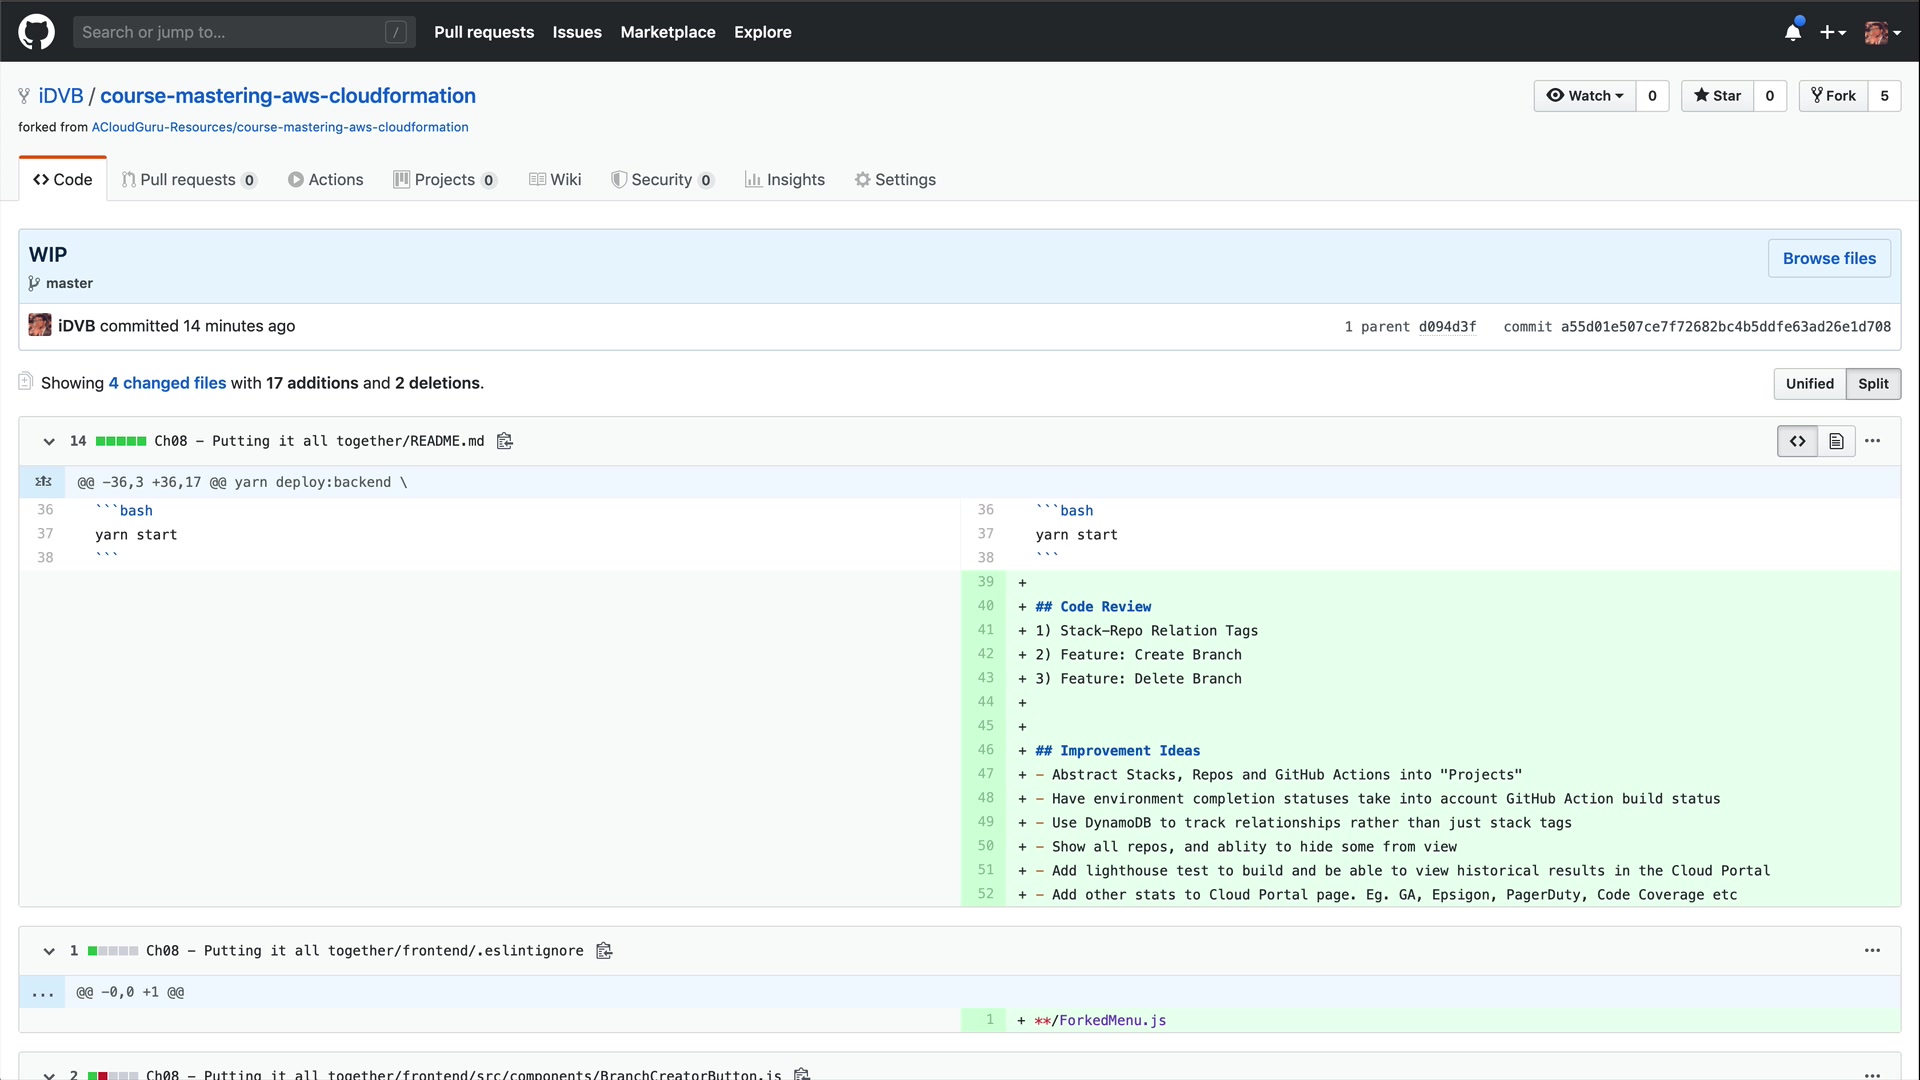
Task: Switch diff view to Unified
Action: point(1809,384)
